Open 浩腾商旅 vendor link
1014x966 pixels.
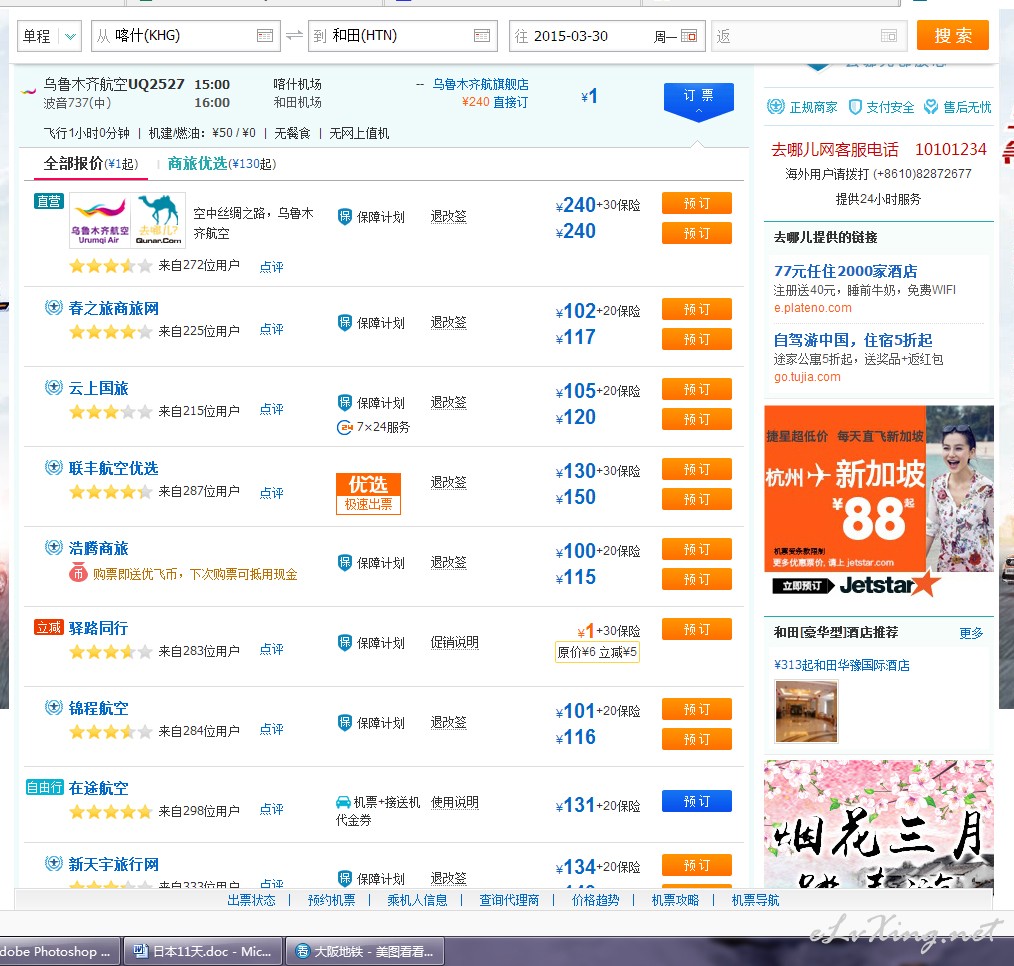98,548
